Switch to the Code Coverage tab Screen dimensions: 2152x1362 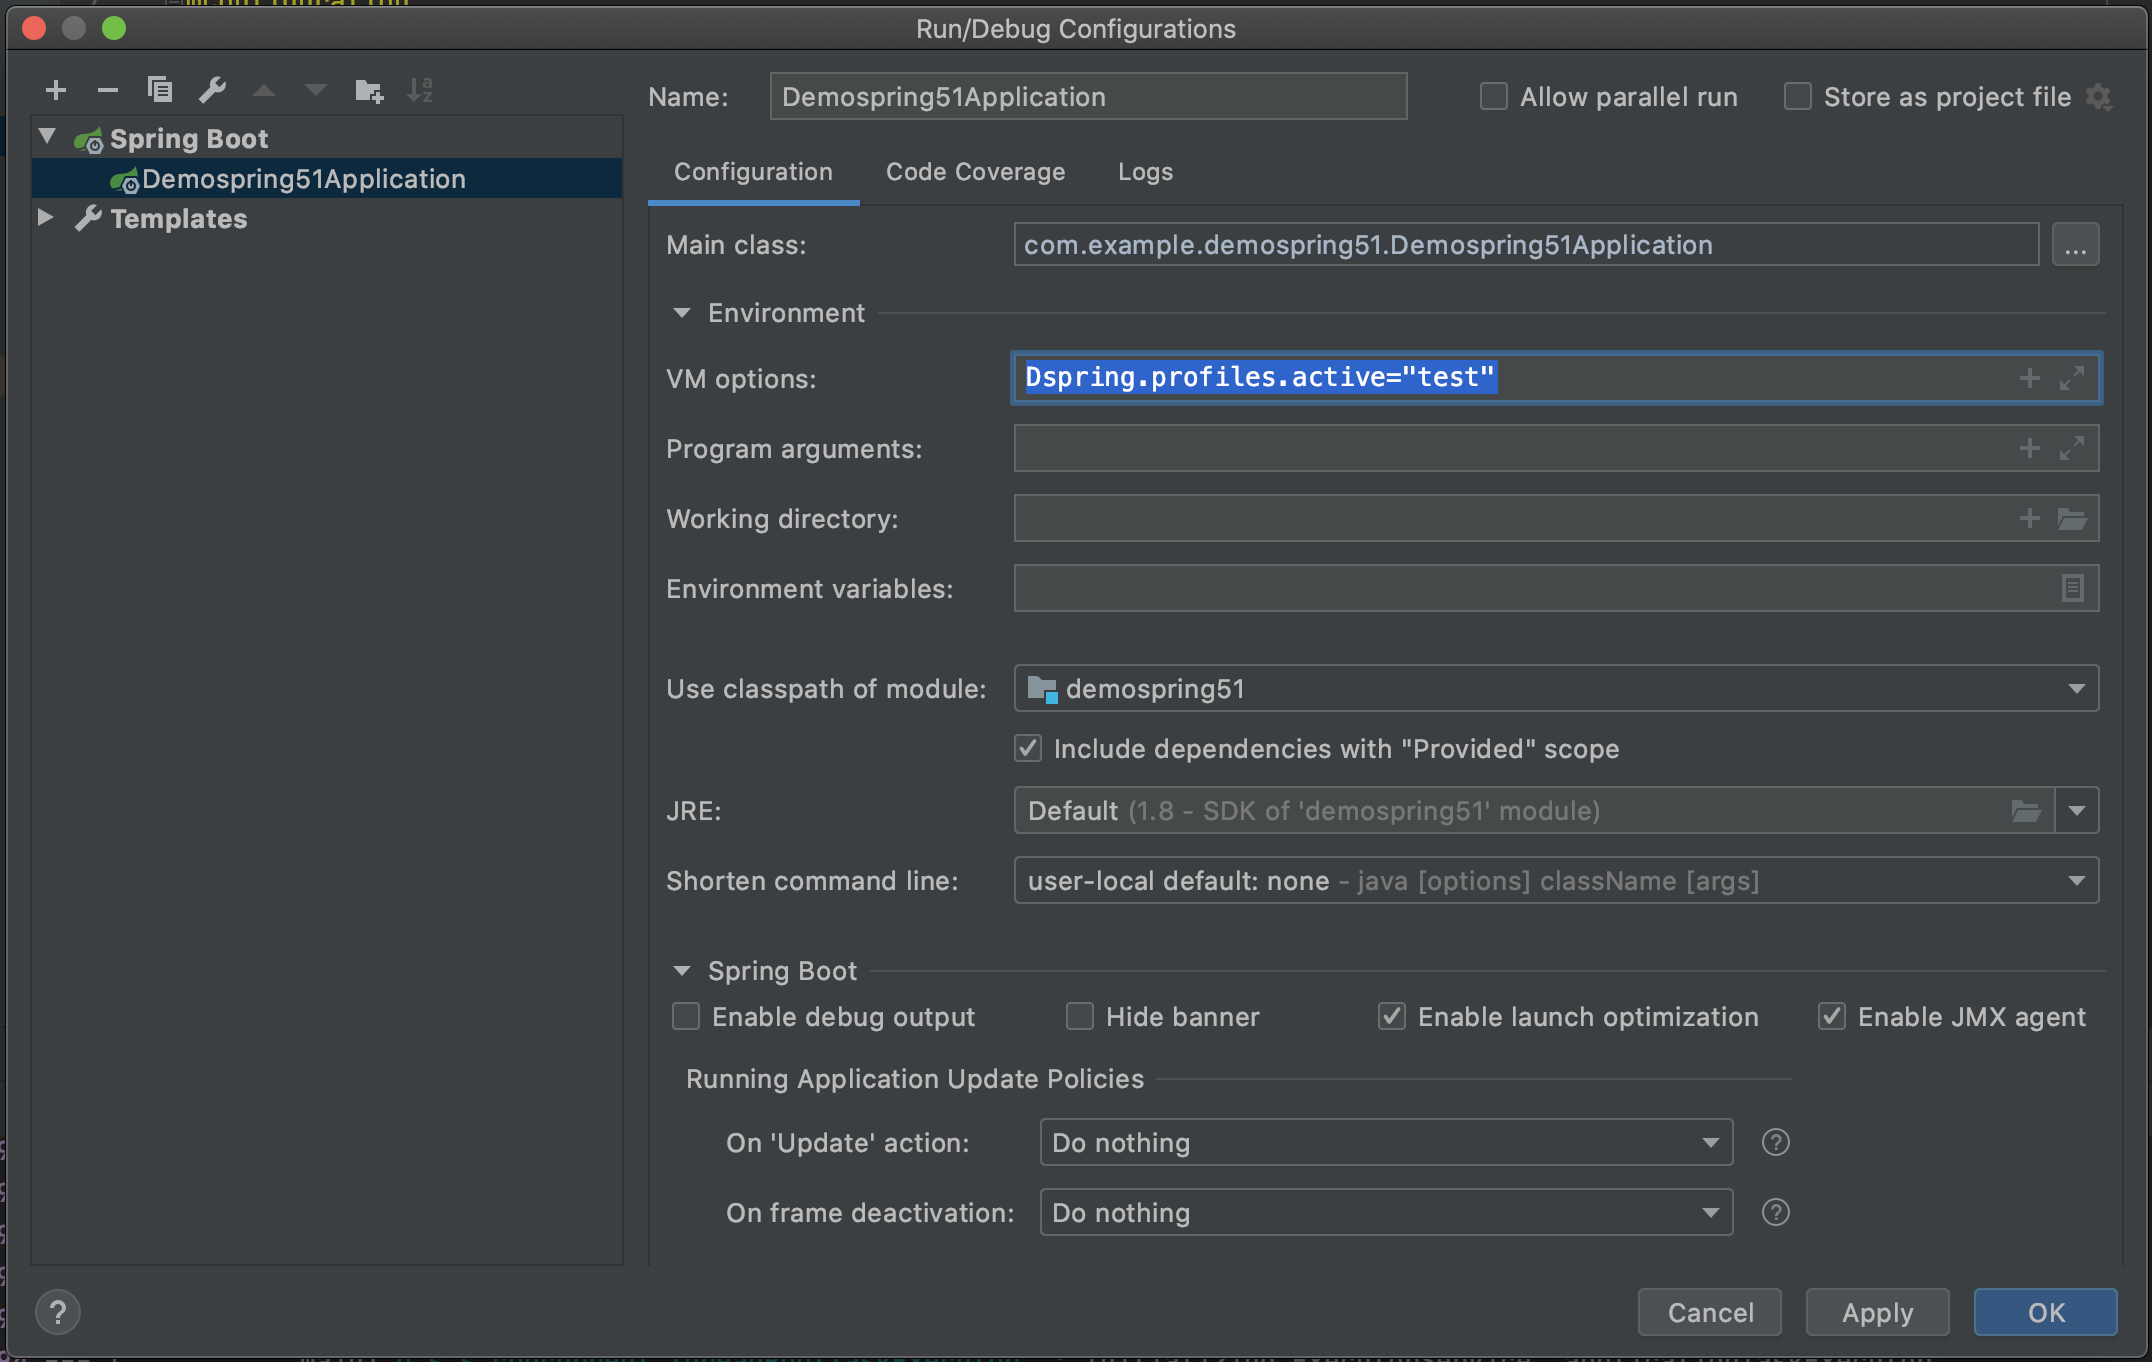975,172
